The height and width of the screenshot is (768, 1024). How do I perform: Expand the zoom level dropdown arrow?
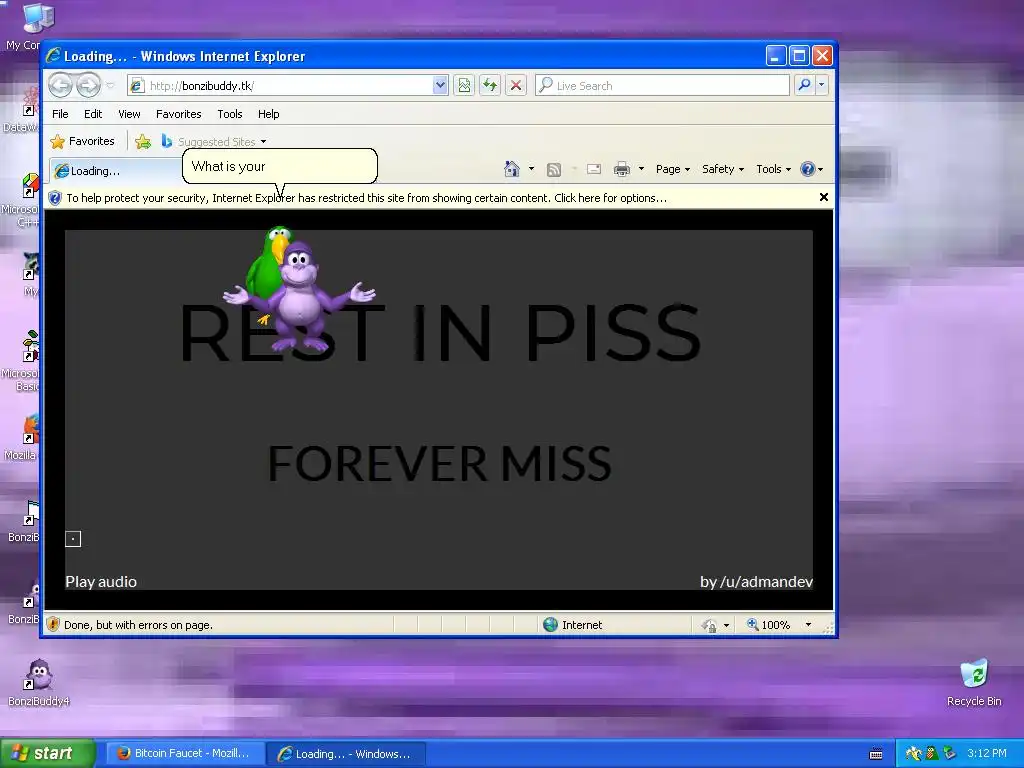tap(808, 625)
